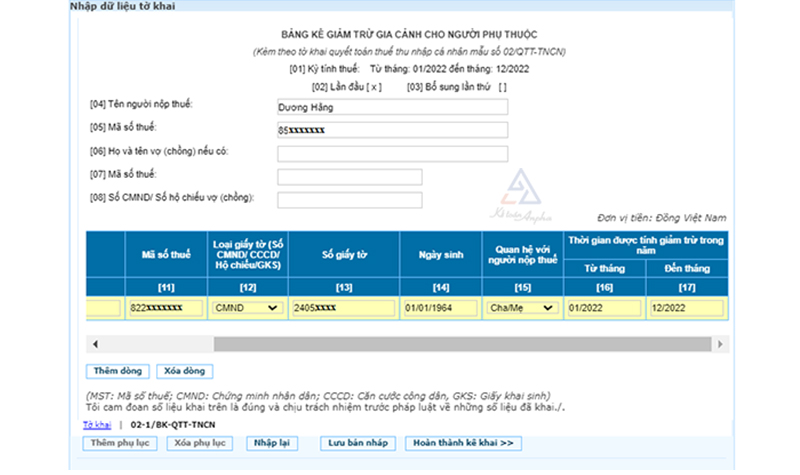Click the Ngày sinh column header
Viewport: 800px width, 475px height.
point(441,255)
